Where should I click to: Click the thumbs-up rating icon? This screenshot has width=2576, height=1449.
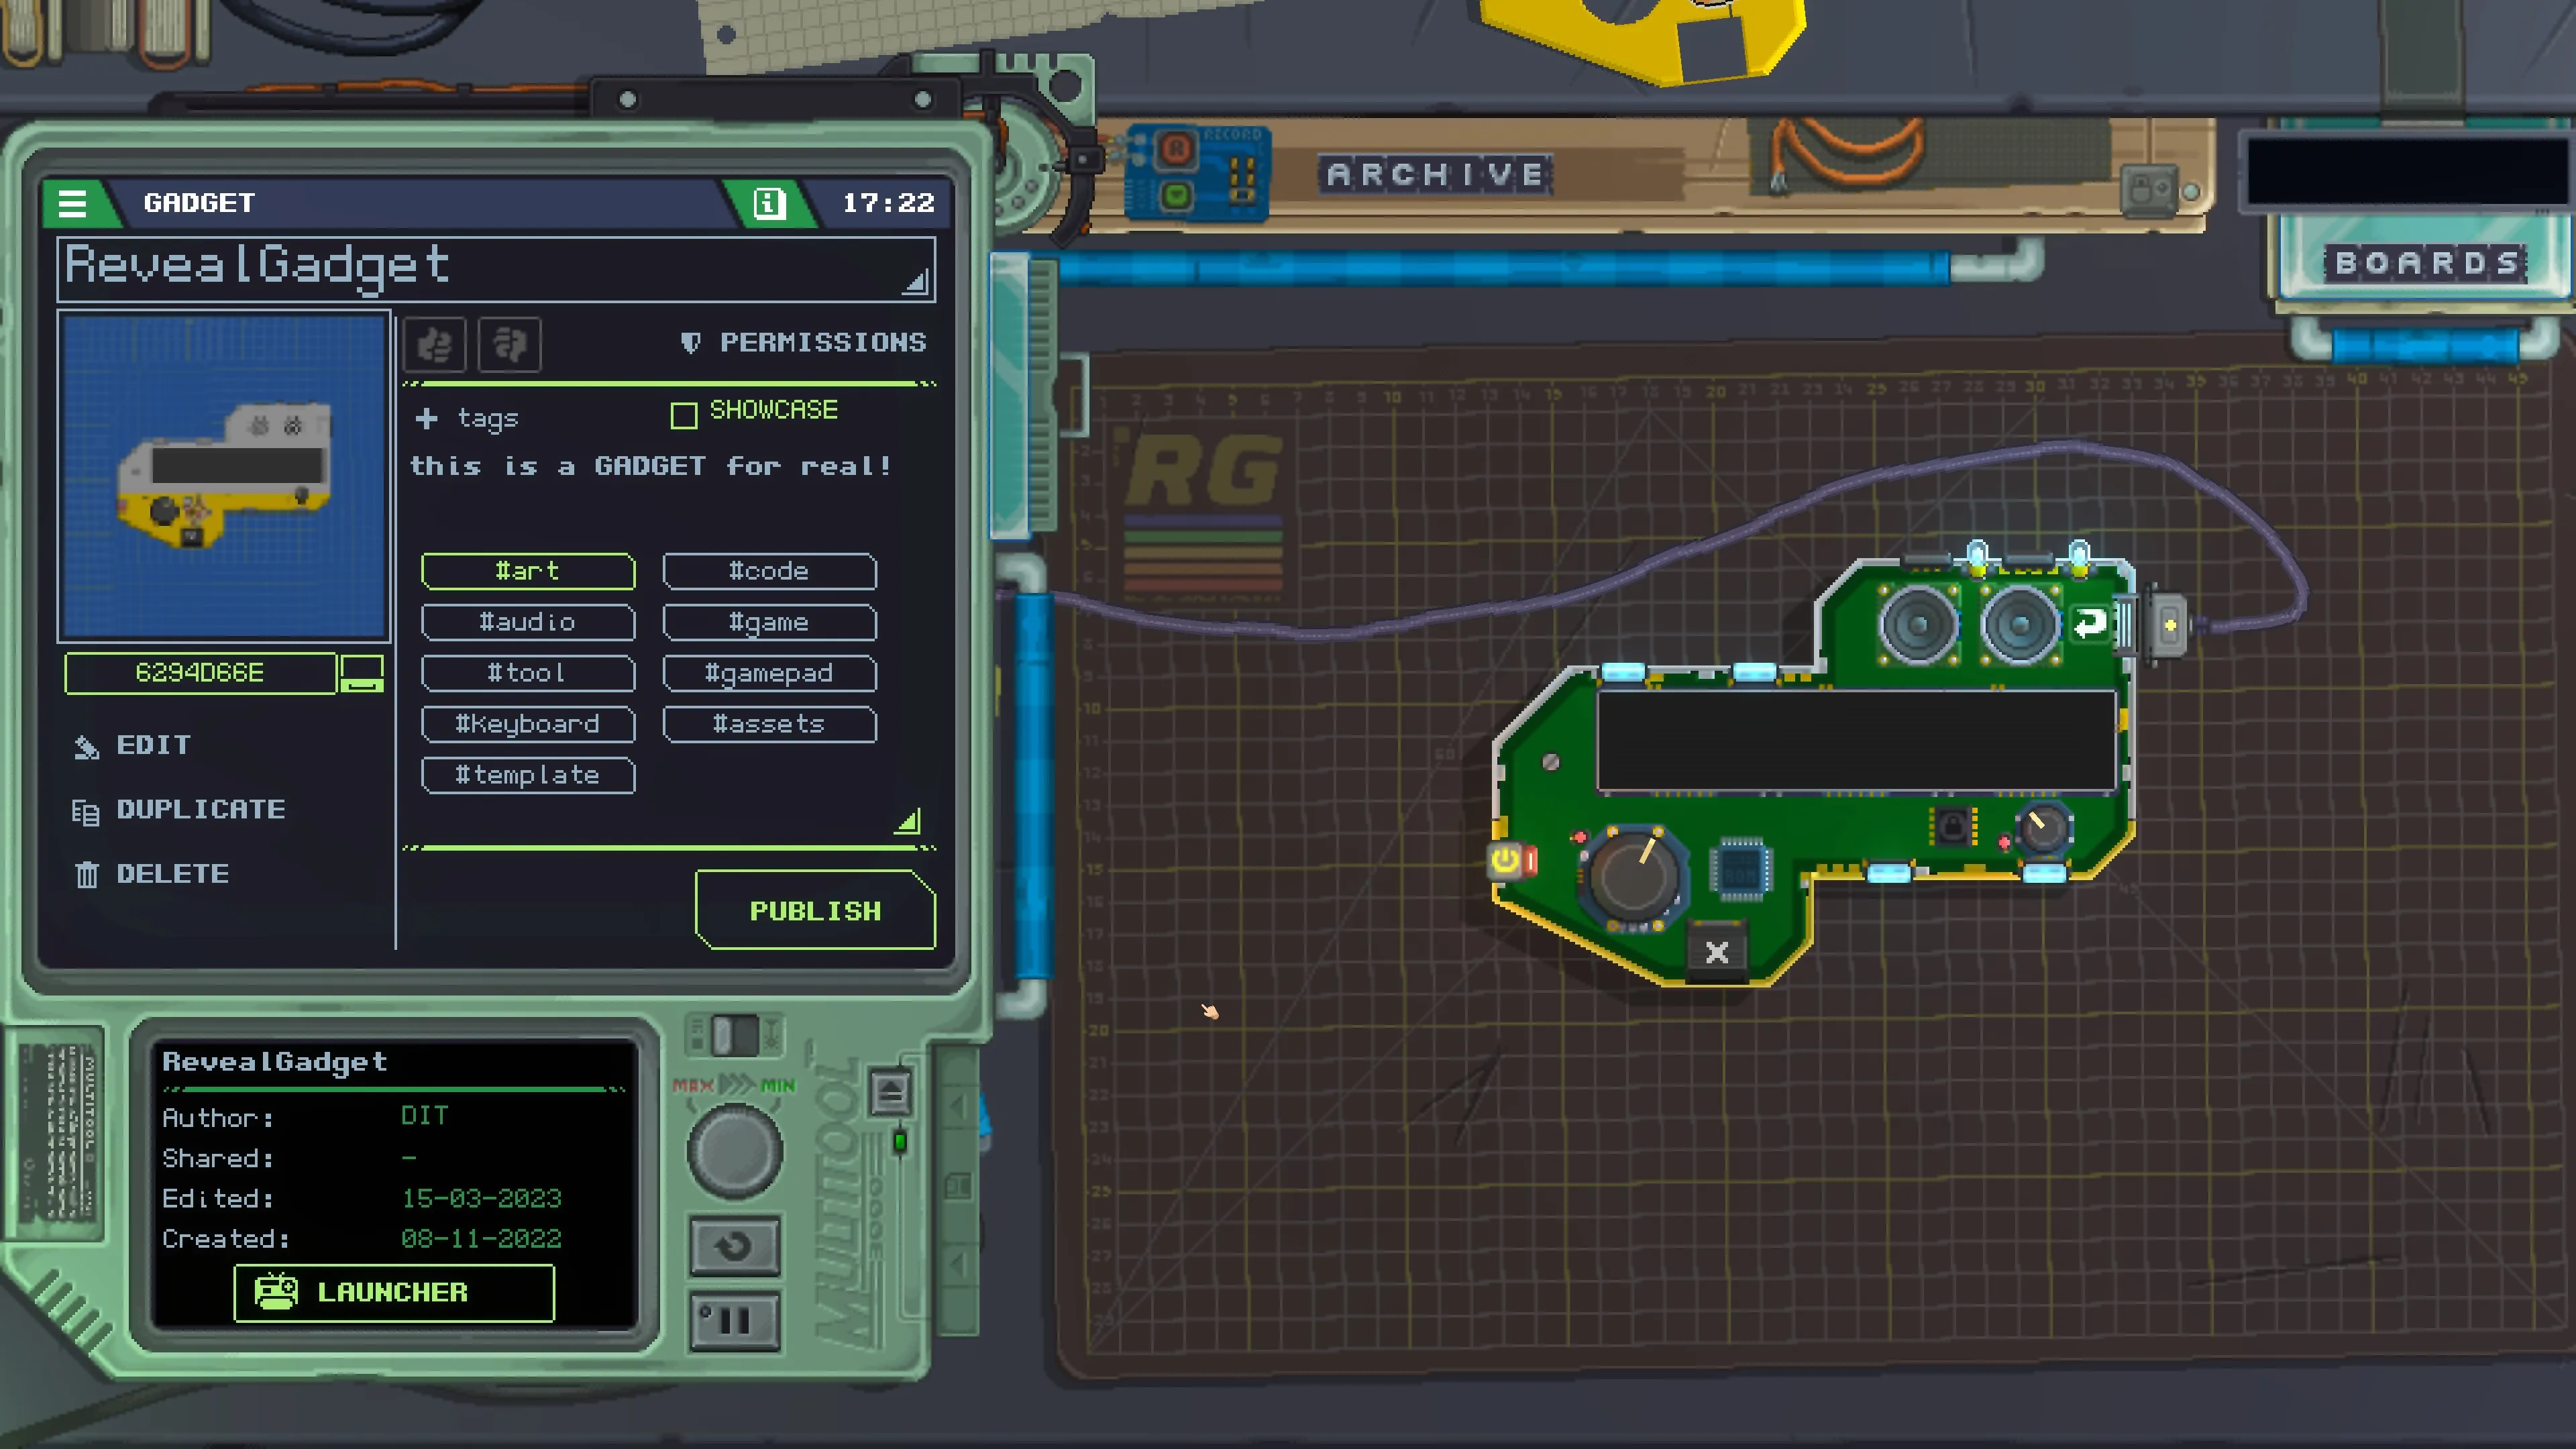pyautogui.click(x=435, y=344)
